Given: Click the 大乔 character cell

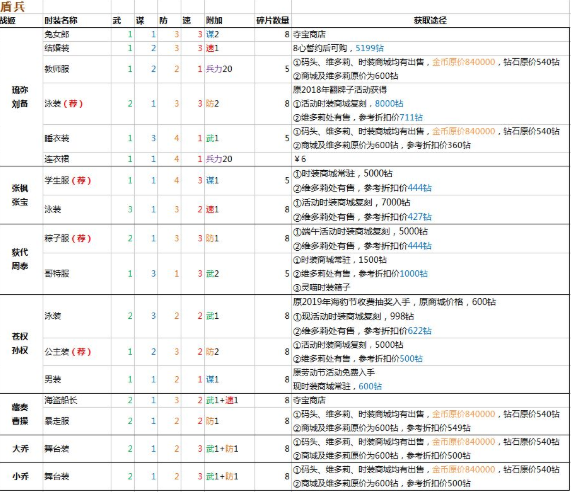Looking at the screenshot, I should click(x=20, y=448).
